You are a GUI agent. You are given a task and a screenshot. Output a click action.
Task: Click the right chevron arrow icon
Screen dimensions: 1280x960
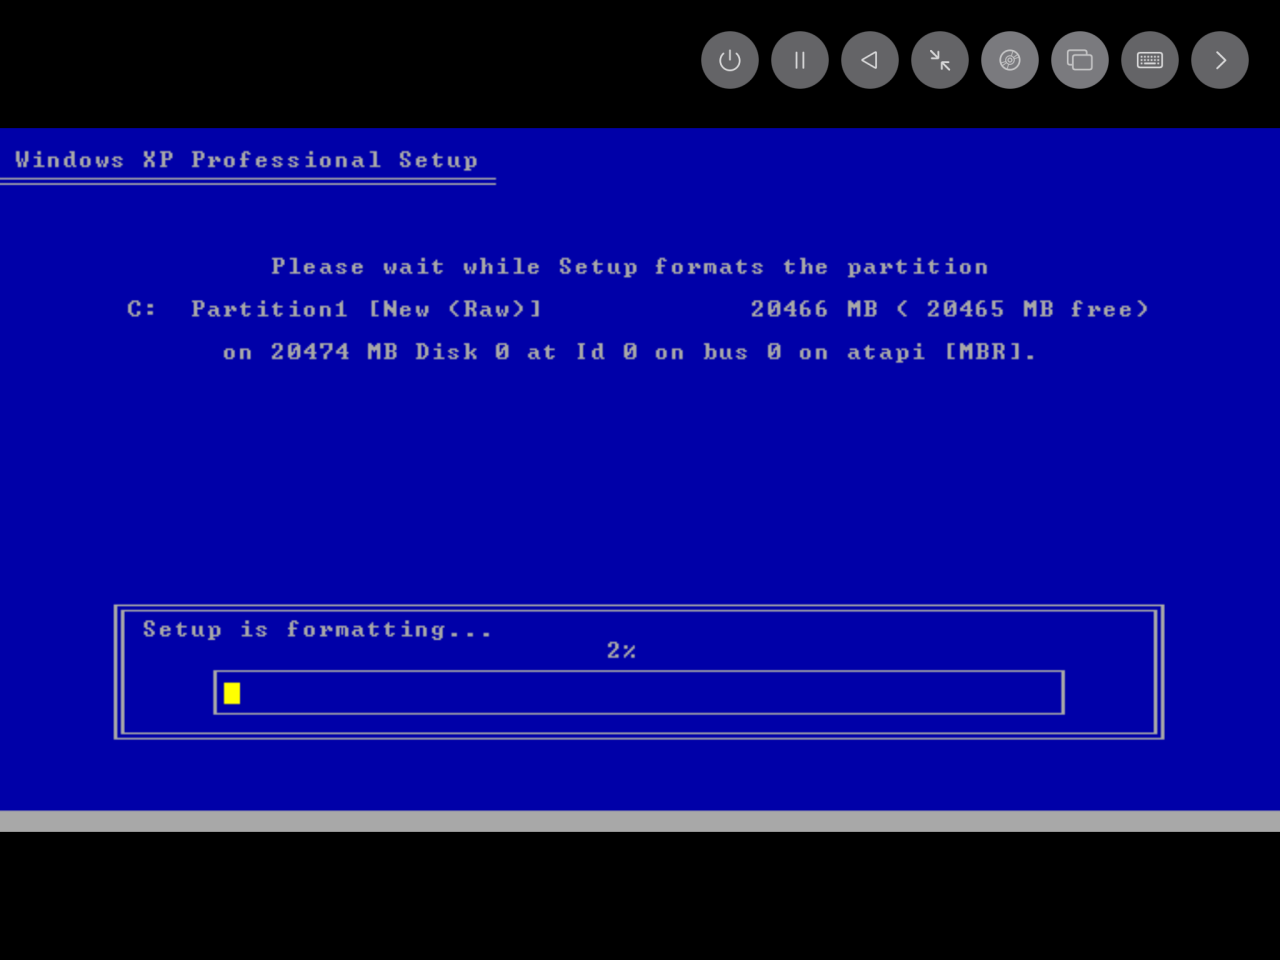(1220, 60)
